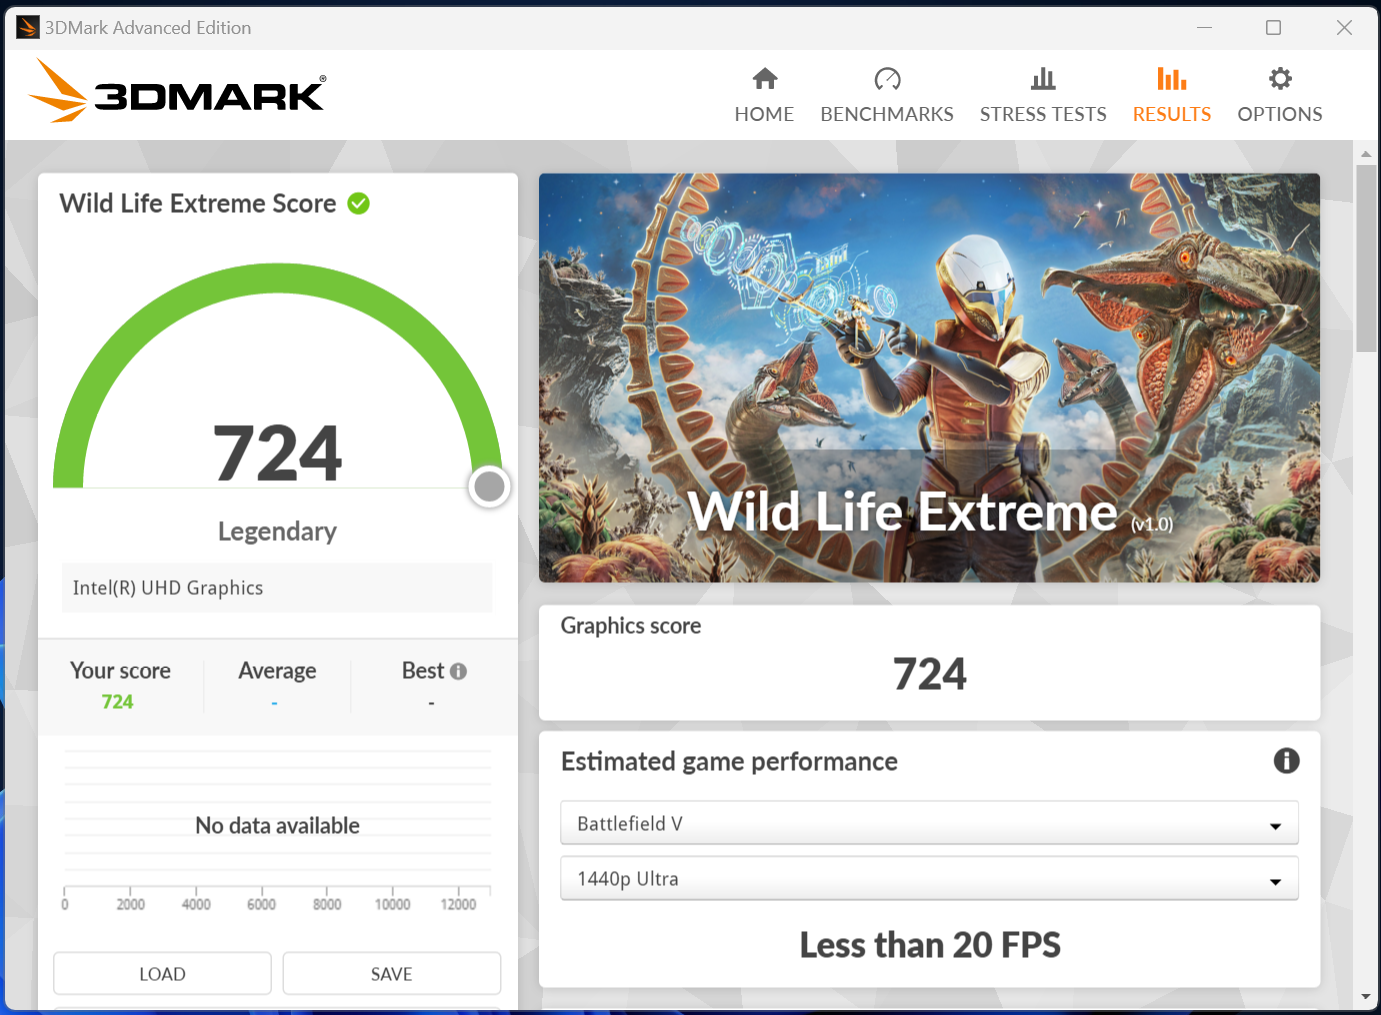Click info icon next to Best
The width and height of the screenshot is (1381, 1015).
point(459,672)
